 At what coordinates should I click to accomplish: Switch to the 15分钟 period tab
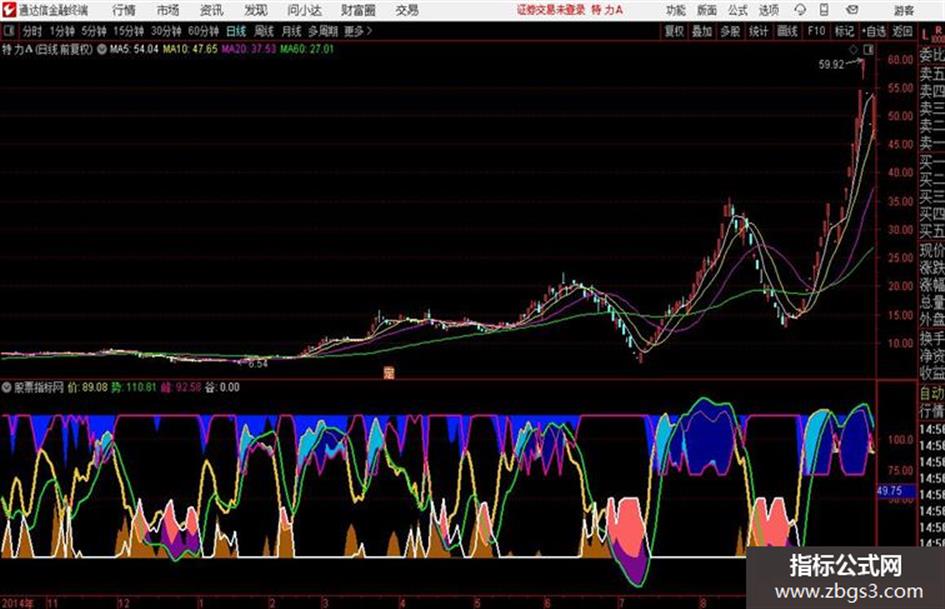(128, 31)
